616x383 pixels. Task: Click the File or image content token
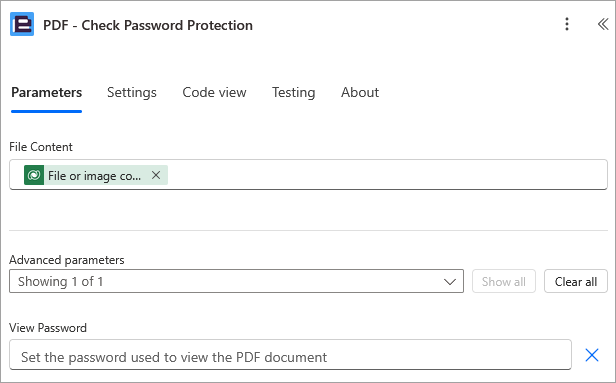point(96,175)
